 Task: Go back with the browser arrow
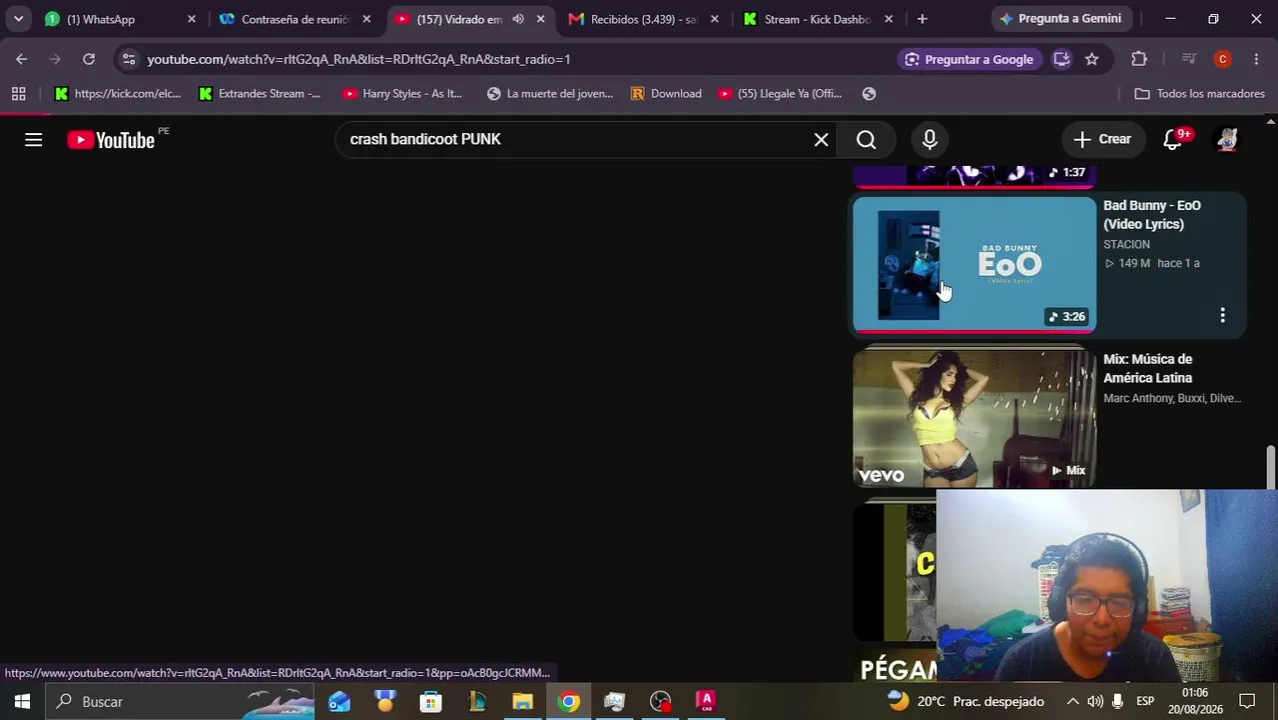click(21, 59)
